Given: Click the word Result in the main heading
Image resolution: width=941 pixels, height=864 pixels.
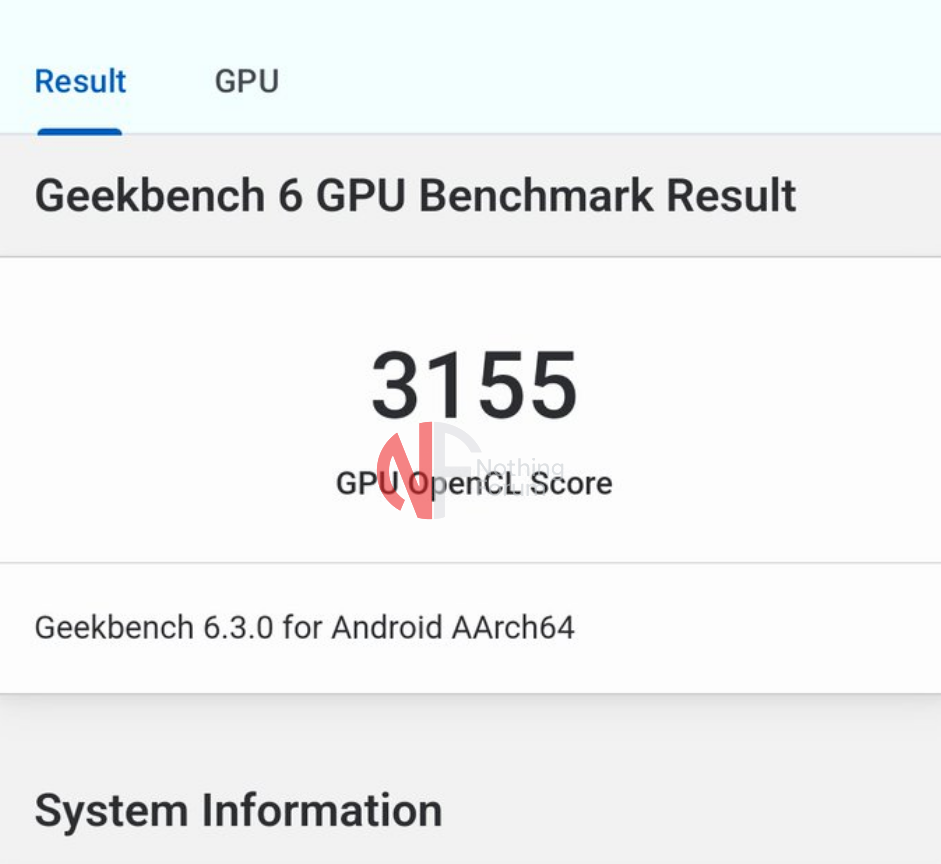Looking at the screenshot, I should (x=731, y=196).
